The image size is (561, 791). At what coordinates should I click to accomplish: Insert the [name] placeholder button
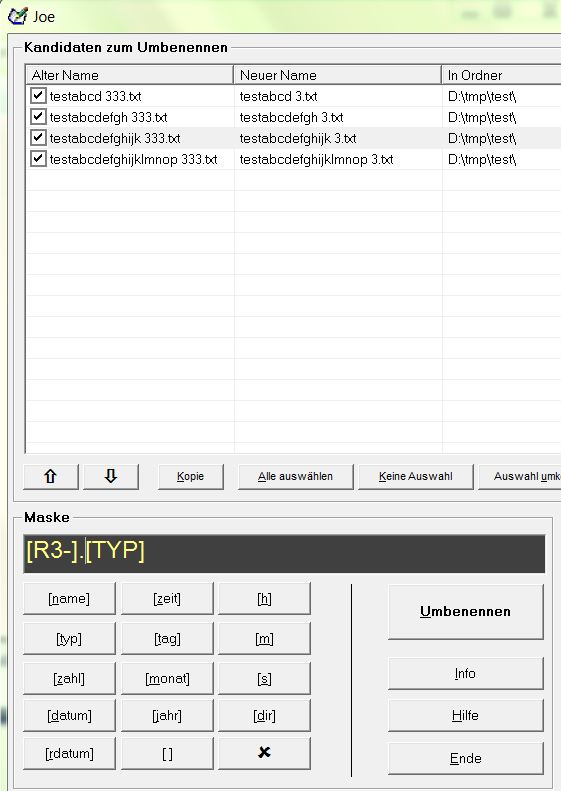click(69, 599)
